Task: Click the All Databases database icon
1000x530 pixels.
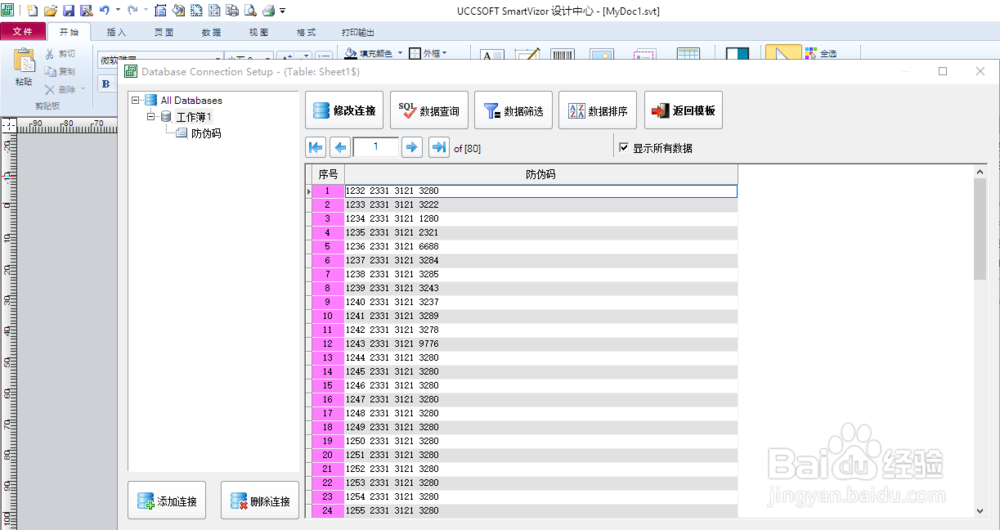Action: 151,100
